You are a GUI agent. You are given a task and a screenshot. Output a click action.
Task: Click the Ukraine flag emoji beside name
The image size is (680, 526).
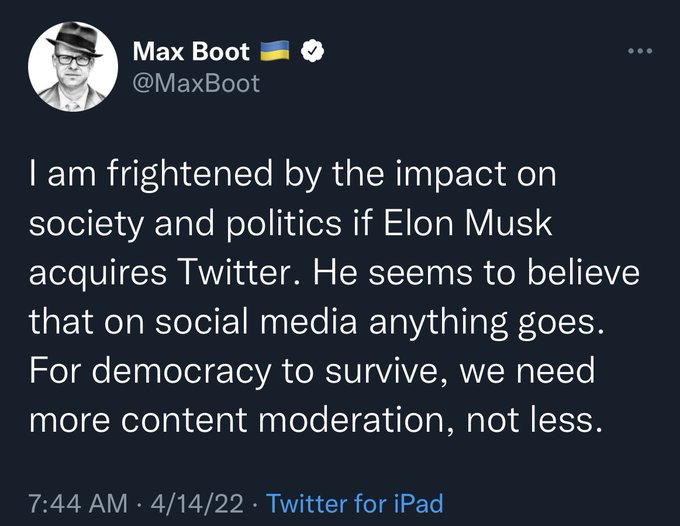pyautogui.click(x=275, y=50)
